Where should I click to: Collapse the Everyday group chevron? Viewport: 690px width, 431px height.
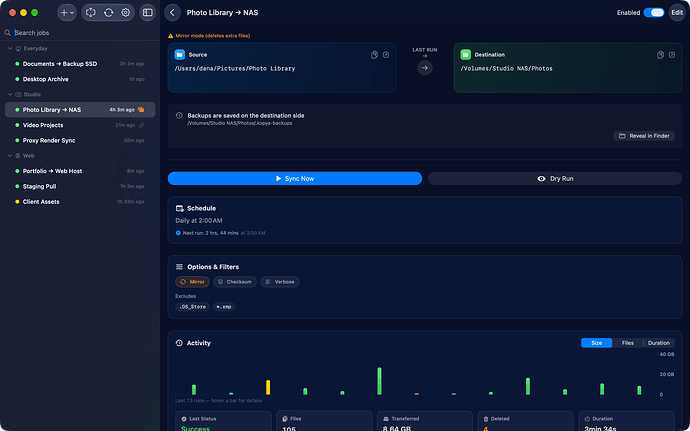(10, 48)
